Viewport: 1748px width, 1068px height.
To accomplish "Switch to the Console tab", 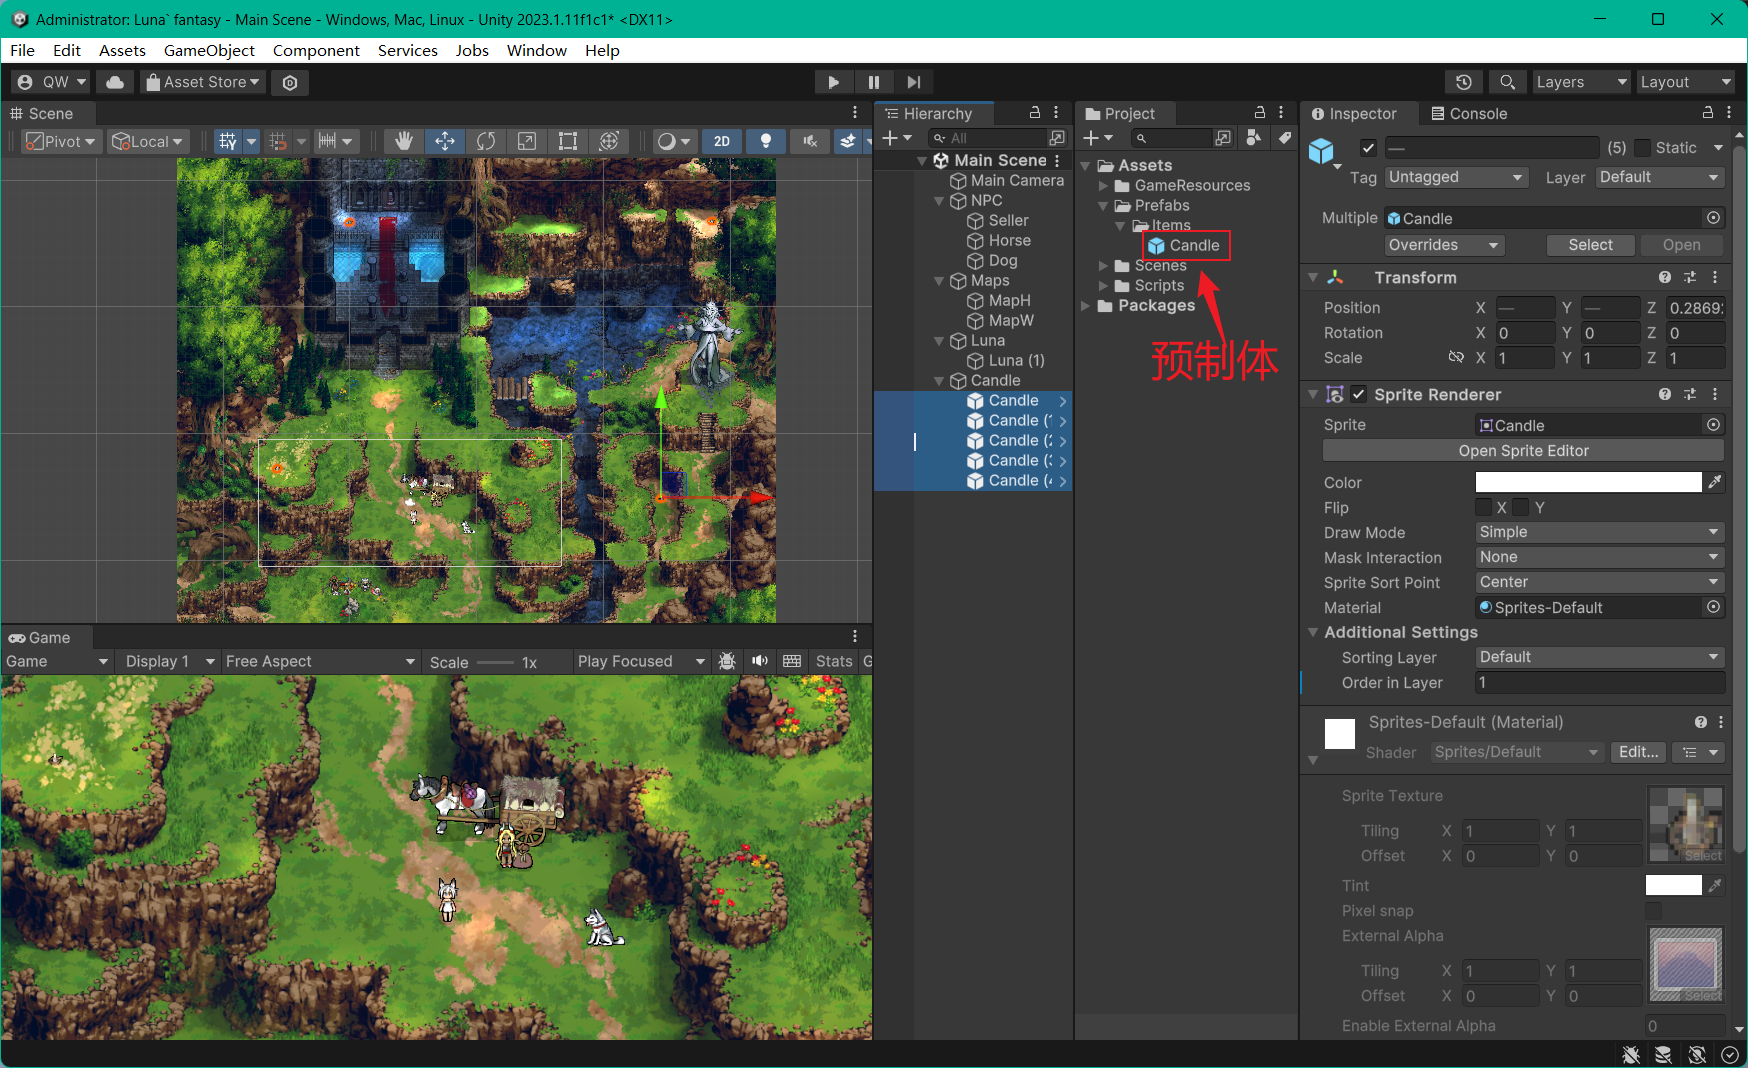I will pos(1468,113).
